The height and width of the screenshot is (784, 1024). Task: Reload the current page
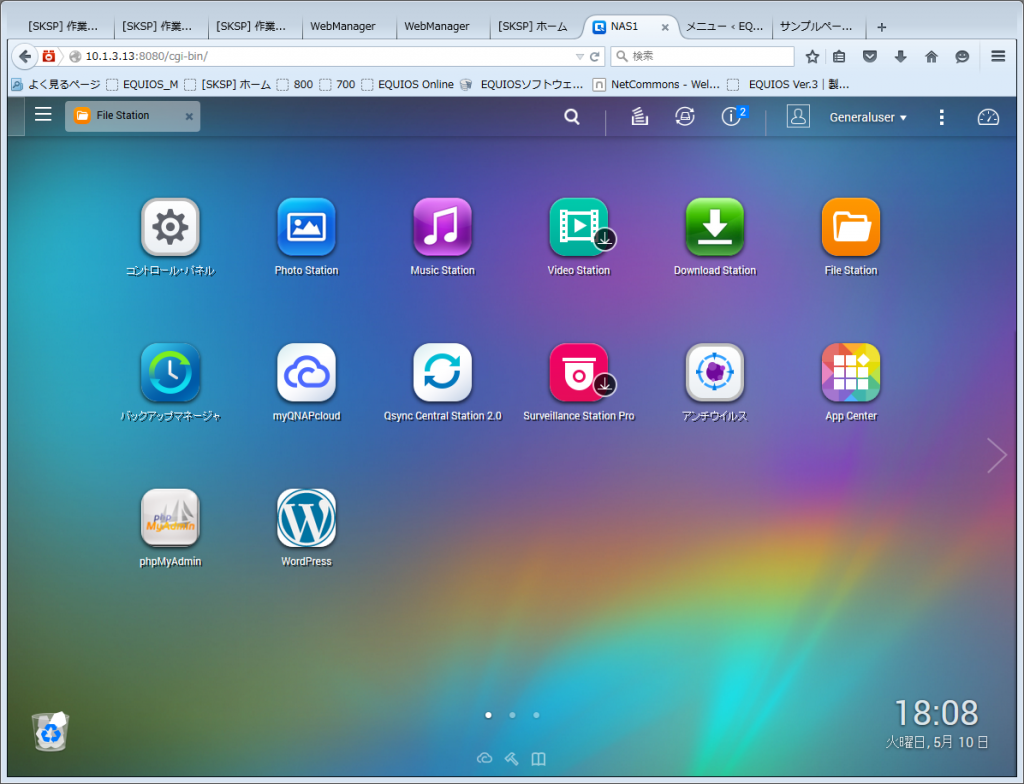click(x=594, y=57)
